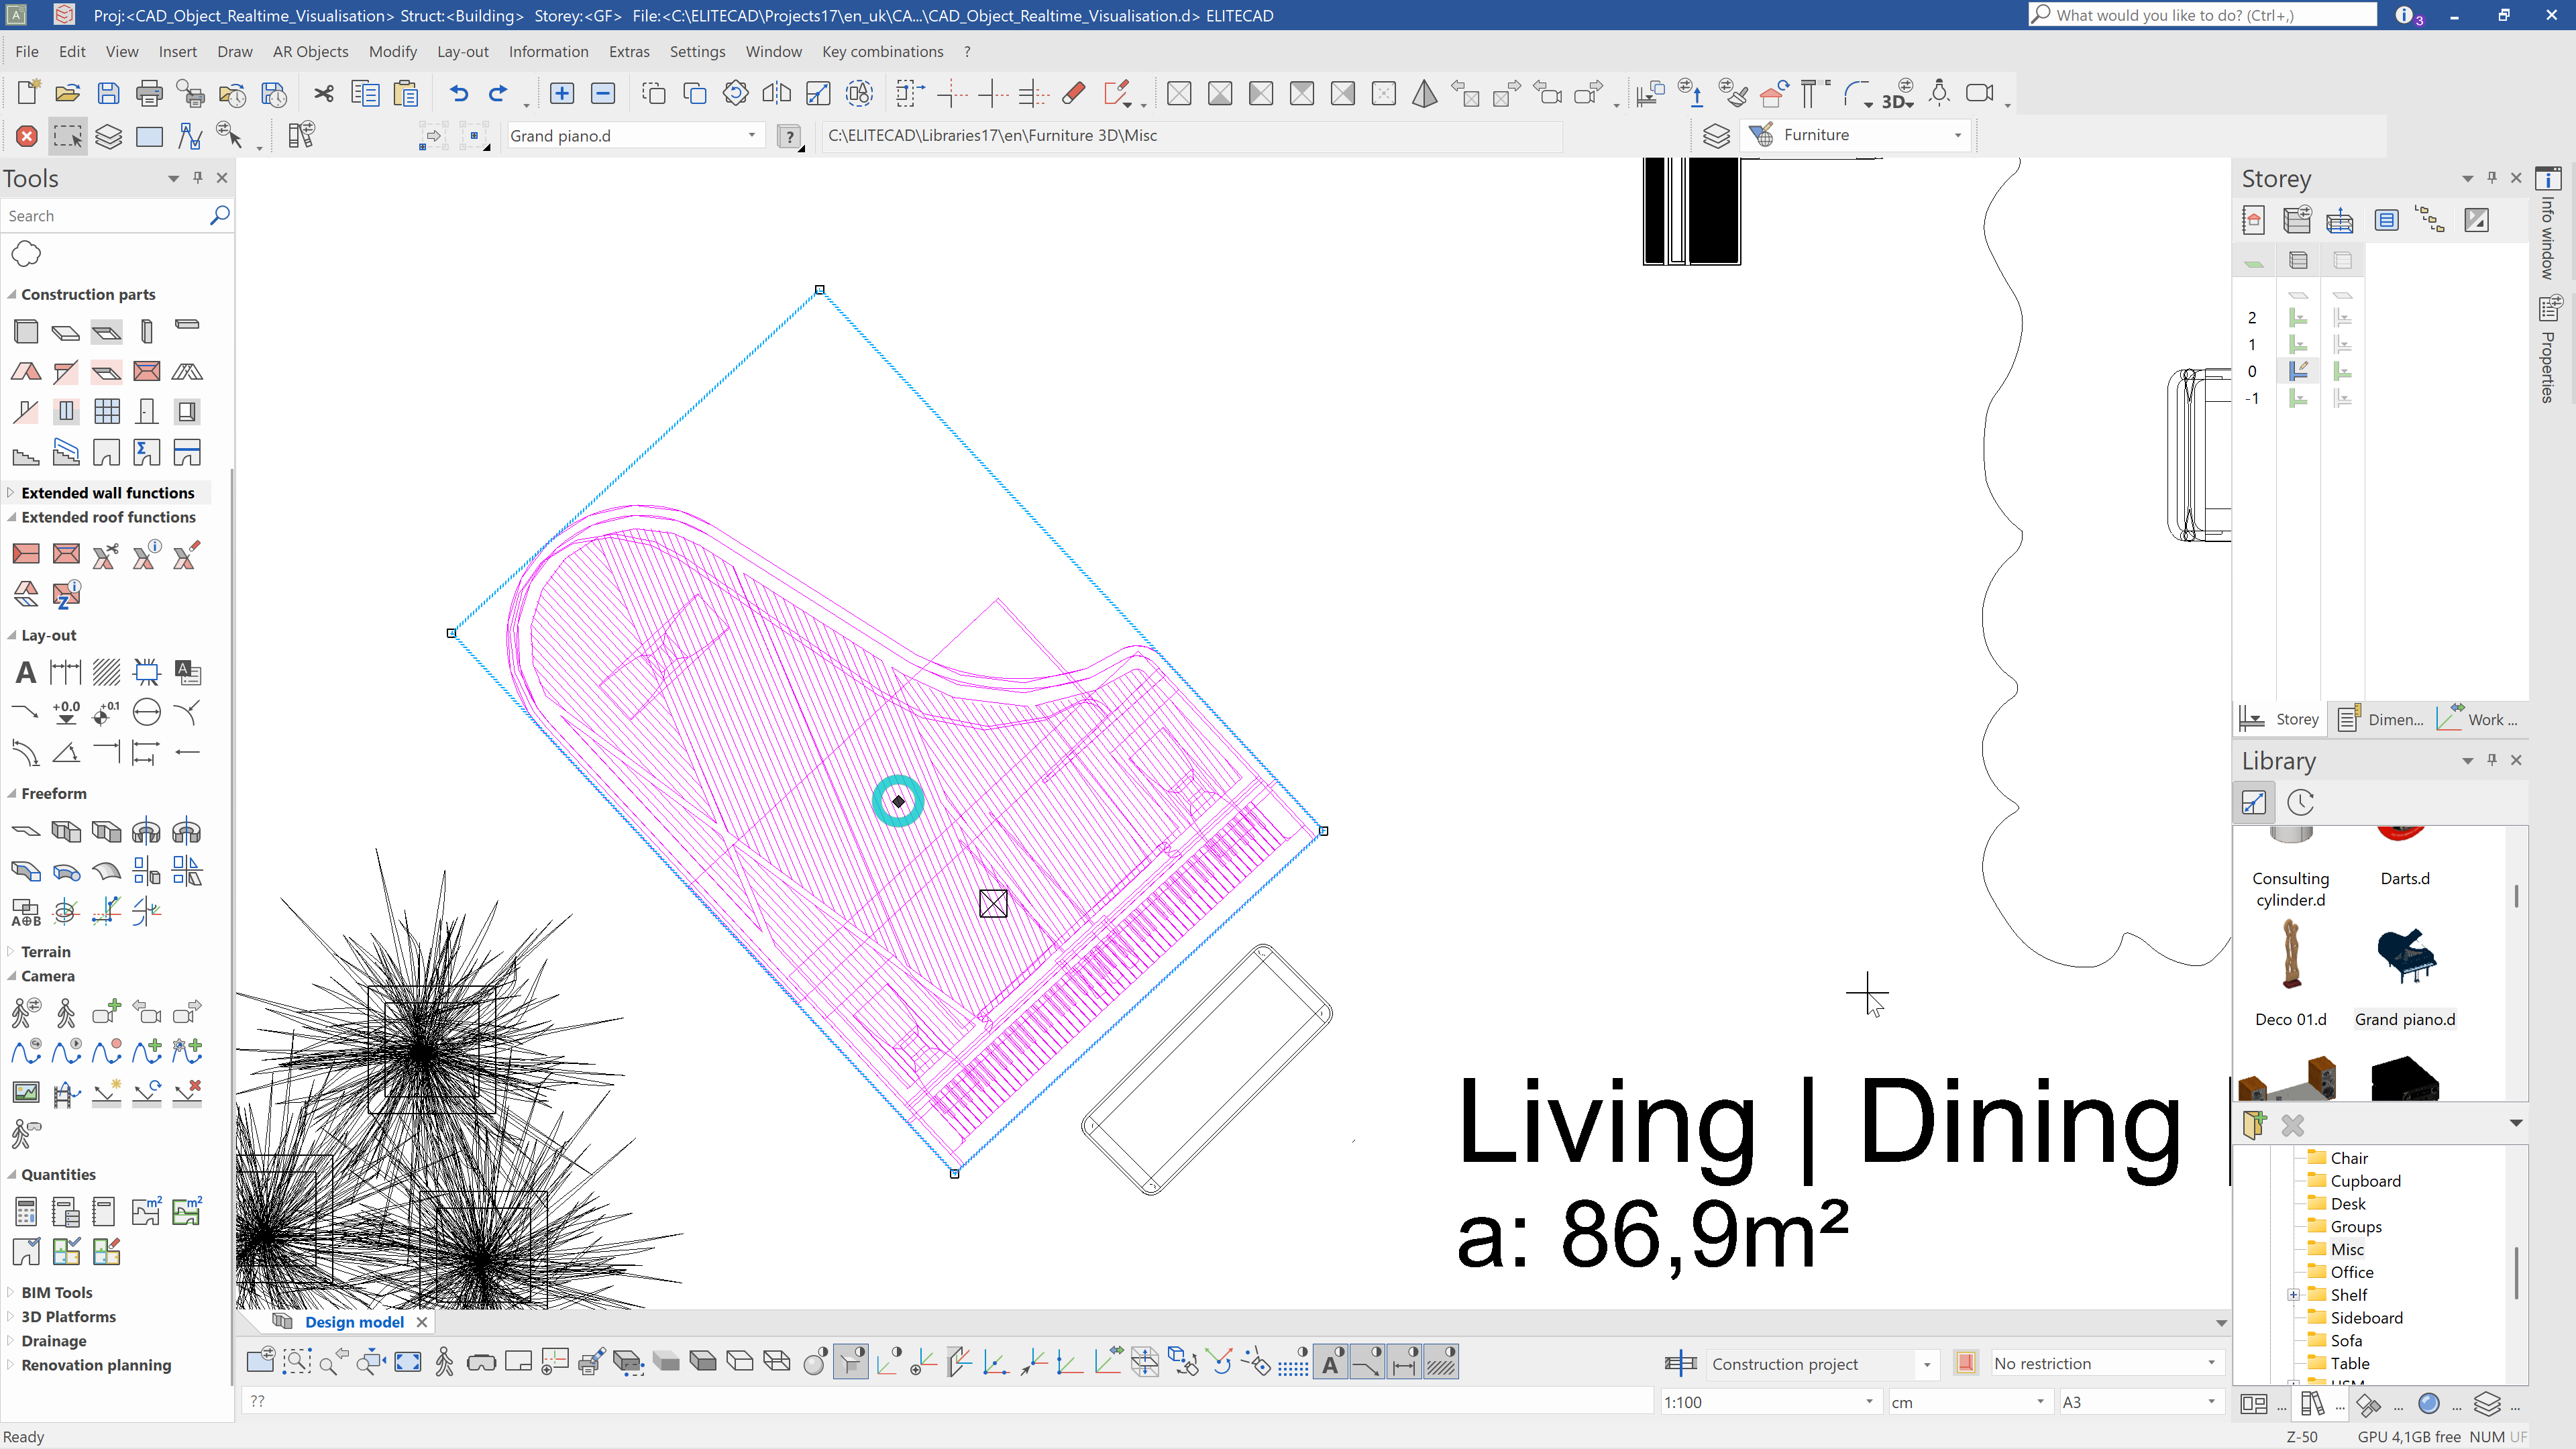Toggle visibility icon for storey 2
The image size is (2576, 1449).
coord(2298,317)
